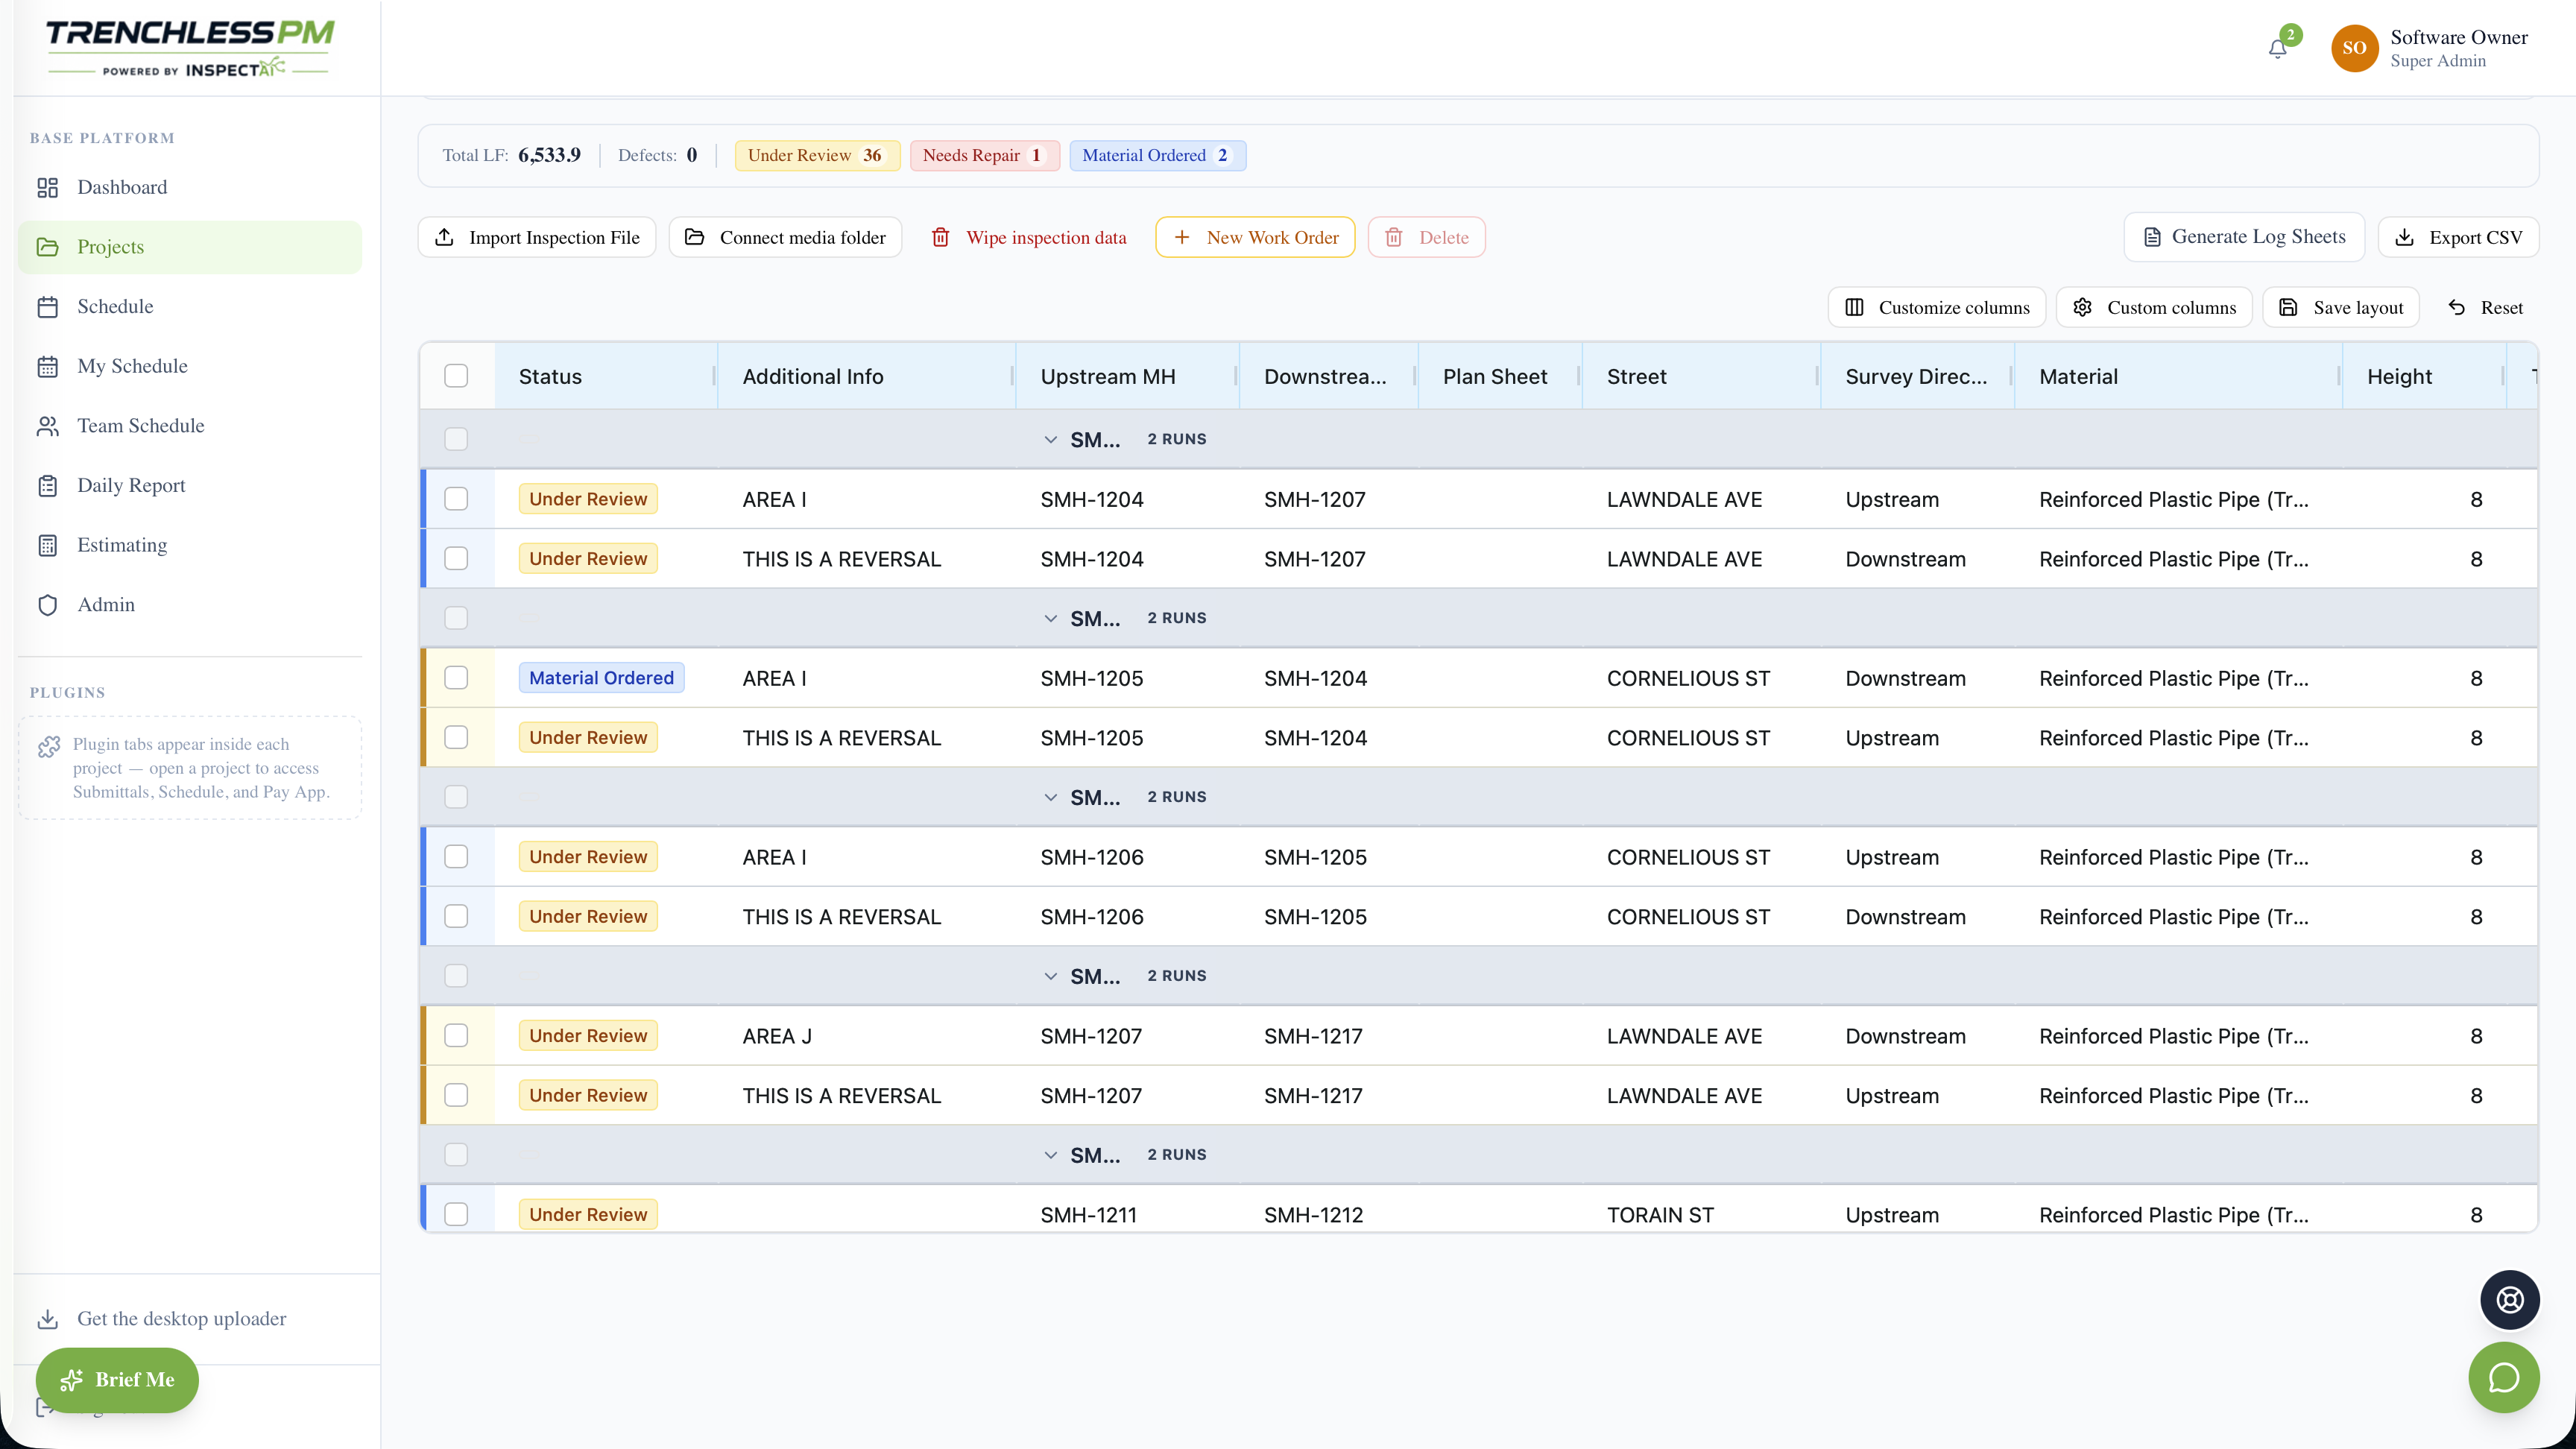Click the TrenchlessPM logo

pos(190,48)
